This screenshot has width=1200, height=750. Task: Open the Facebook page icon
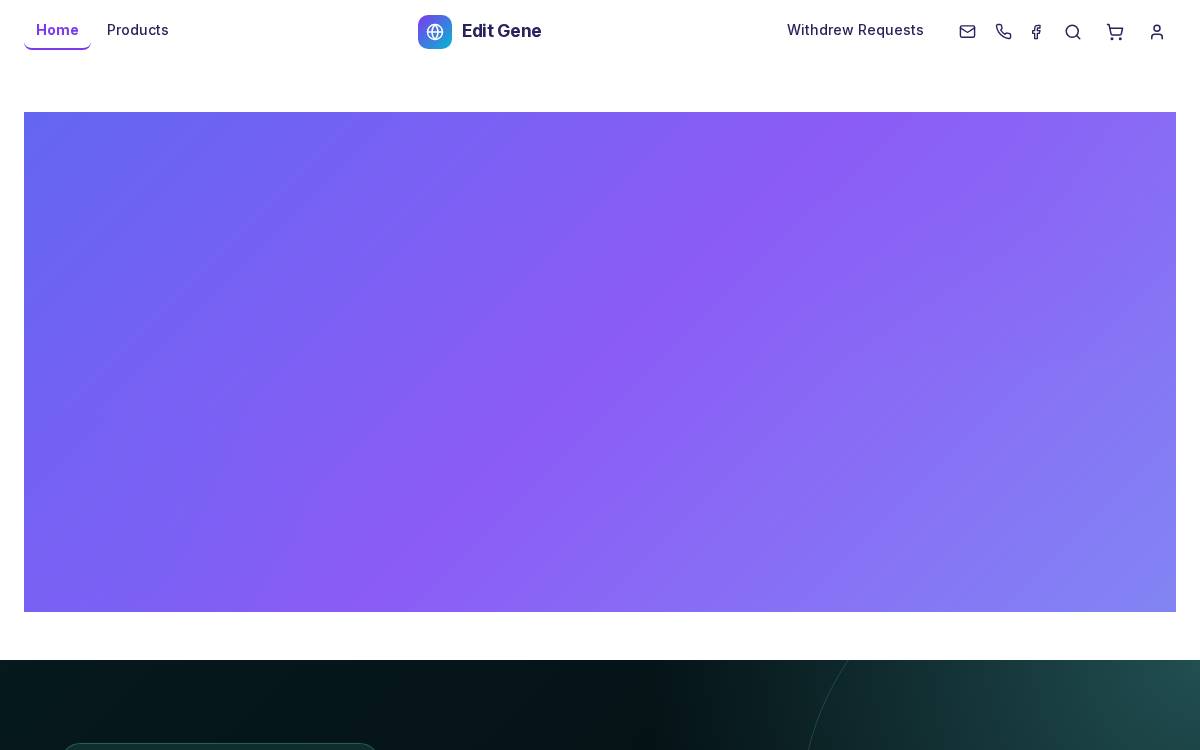click(x=1036, y=32)
